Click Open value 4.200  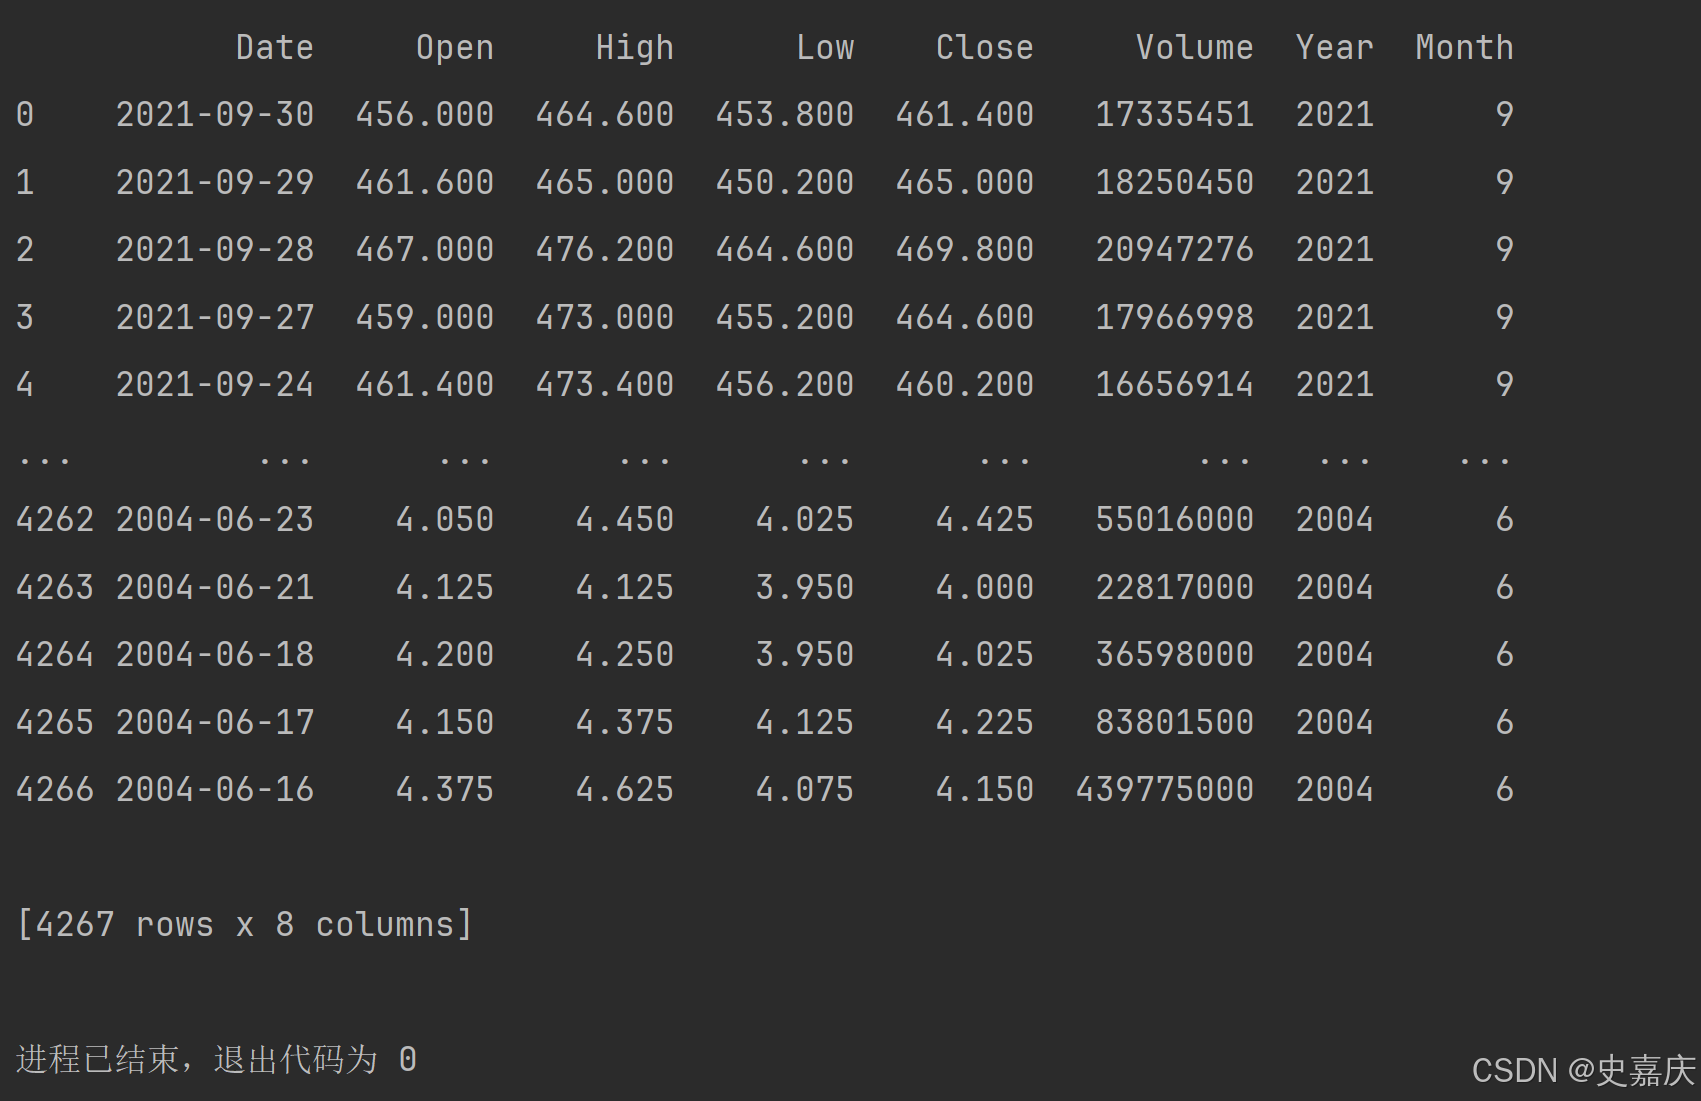[445, 654]
